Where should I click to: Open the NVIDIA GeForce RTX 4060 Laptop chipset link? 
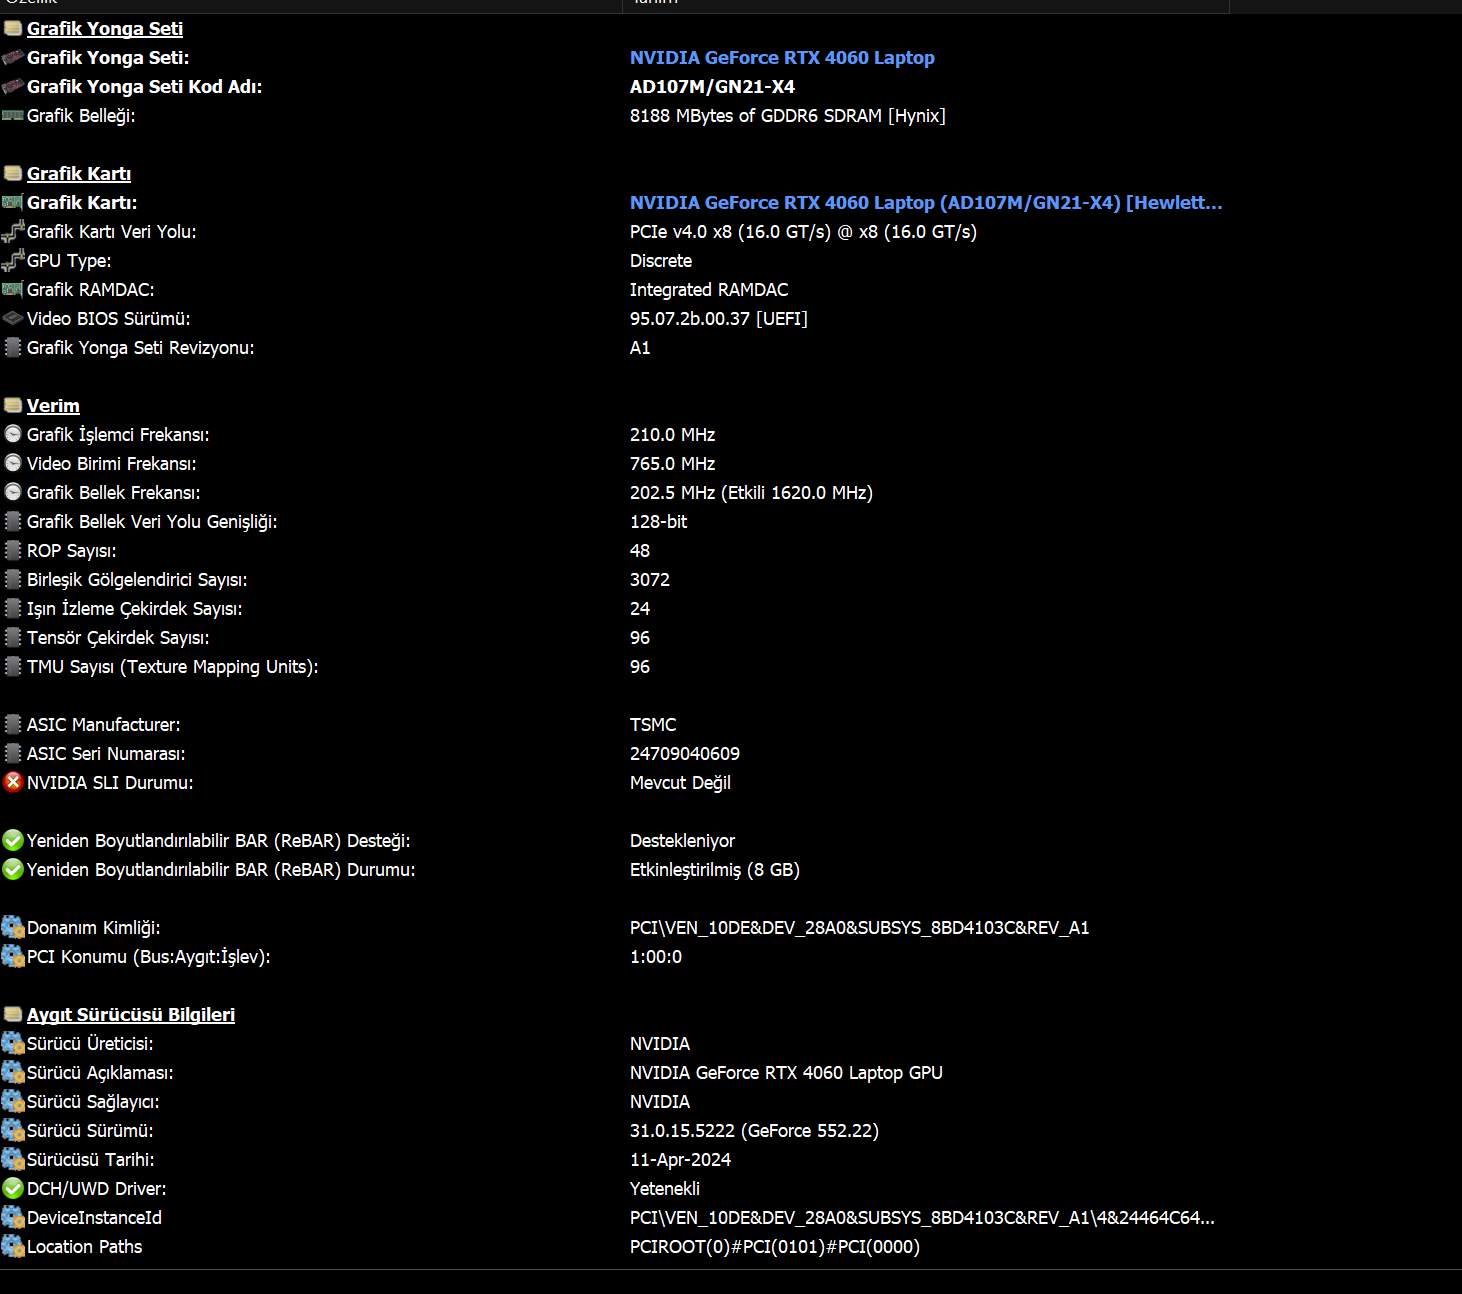click(x=782, y=58)
